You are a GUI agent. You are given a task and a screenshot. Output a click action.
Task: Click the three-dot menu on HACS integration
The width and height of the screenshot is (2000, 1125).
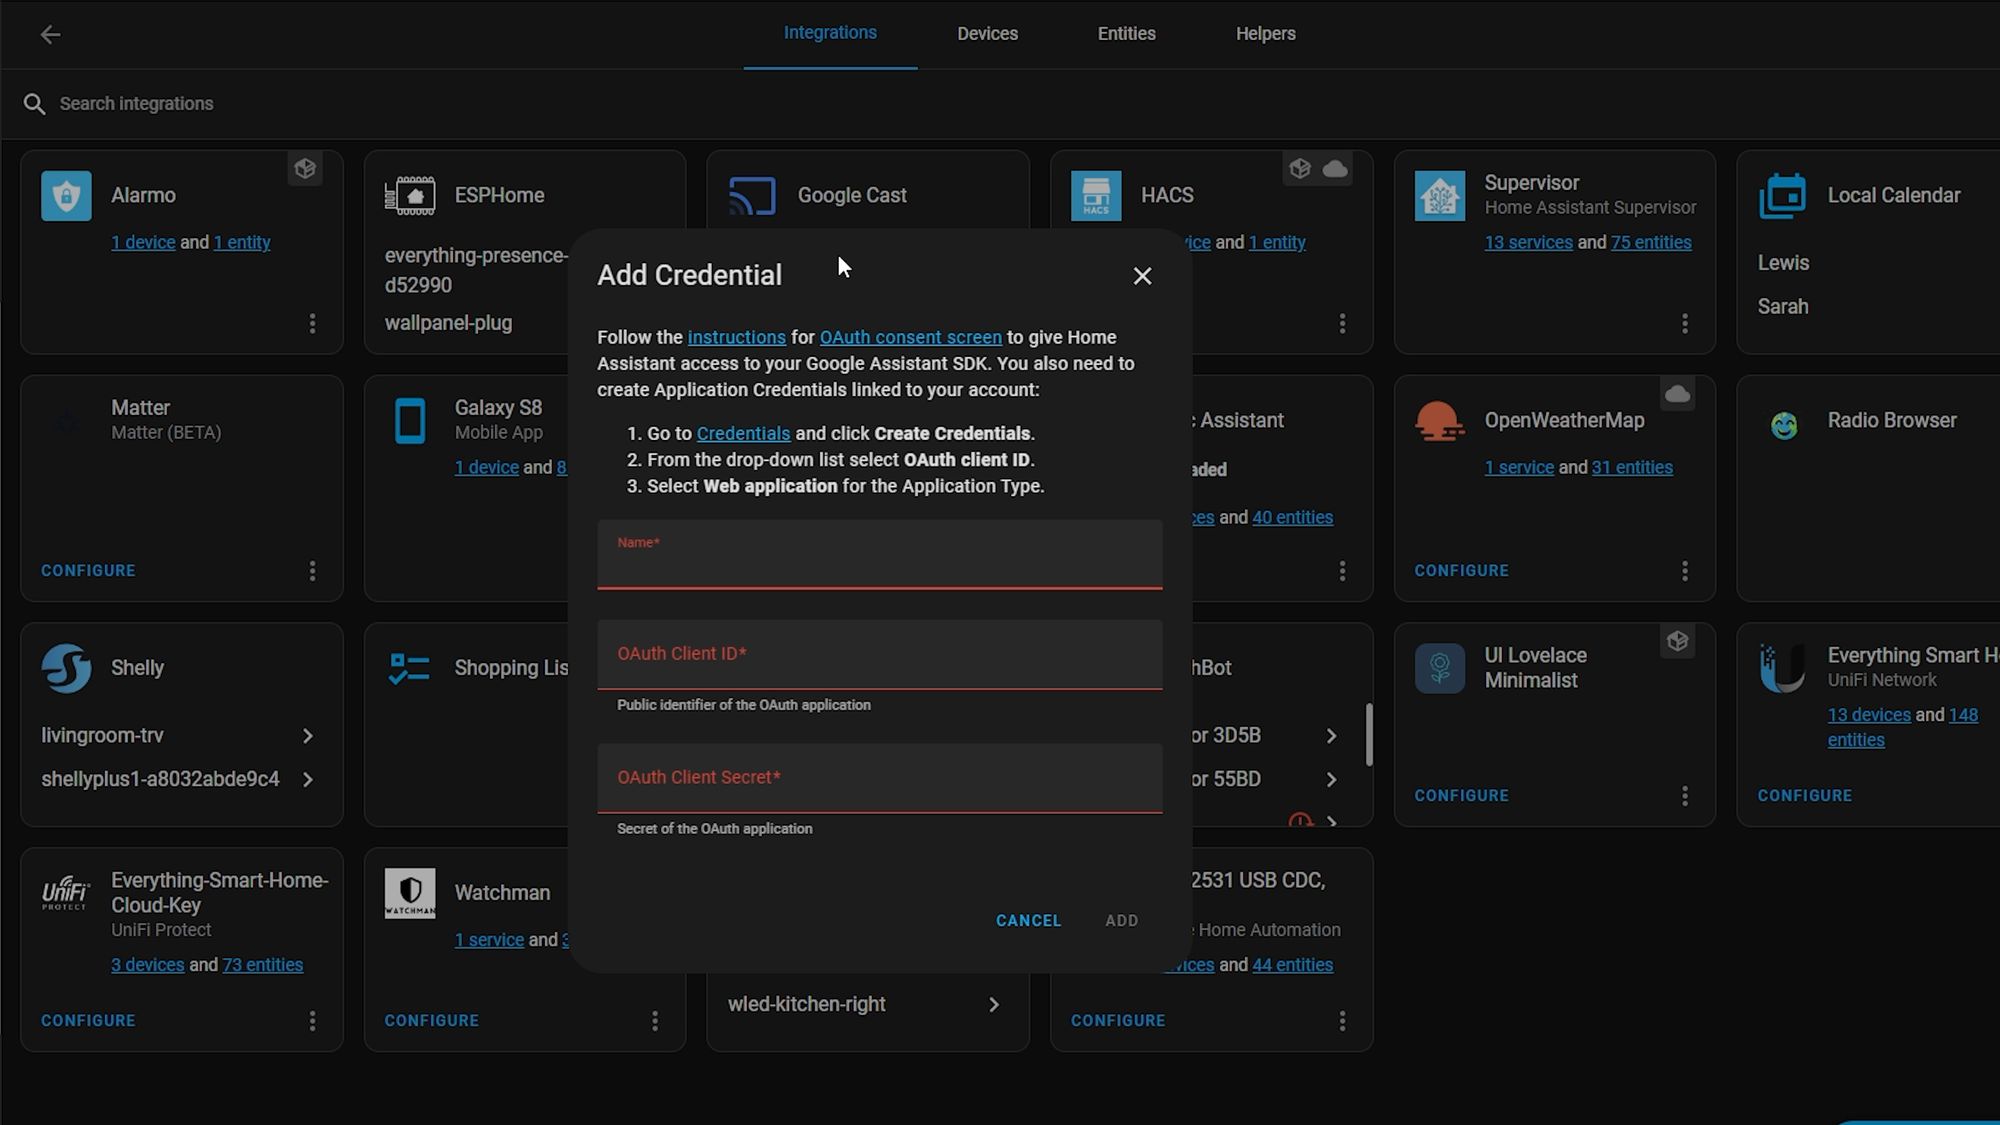(x=1342, y=323)
